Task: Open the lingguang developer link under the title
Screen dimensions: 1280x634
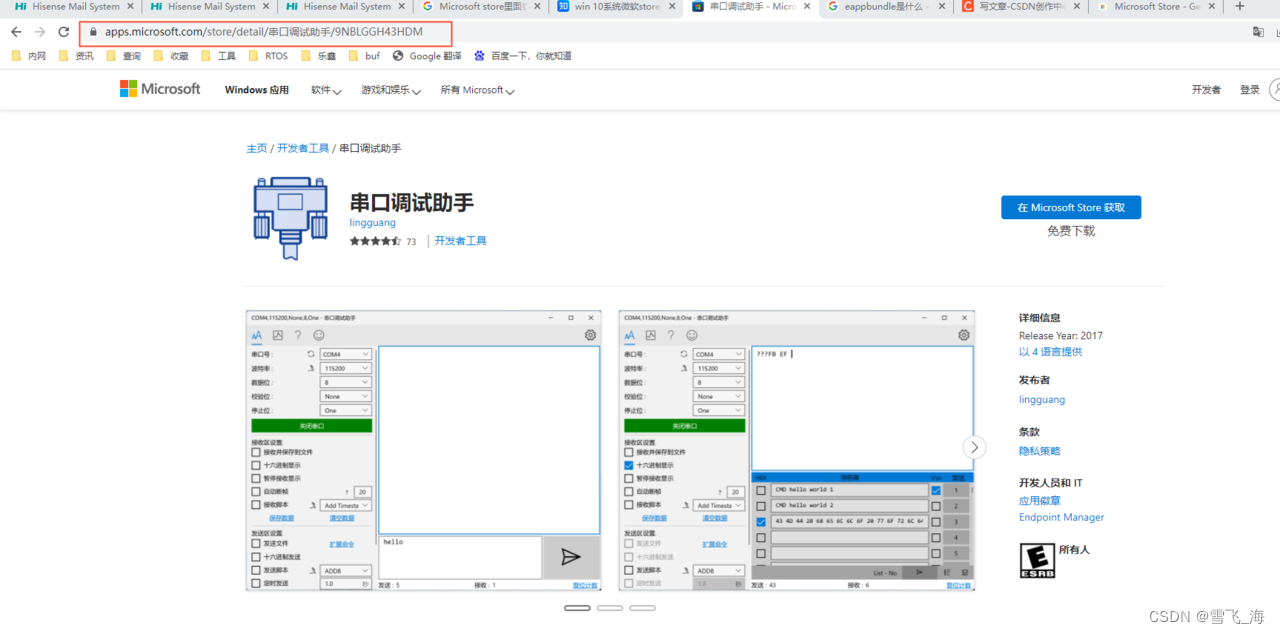Action: 372,222
